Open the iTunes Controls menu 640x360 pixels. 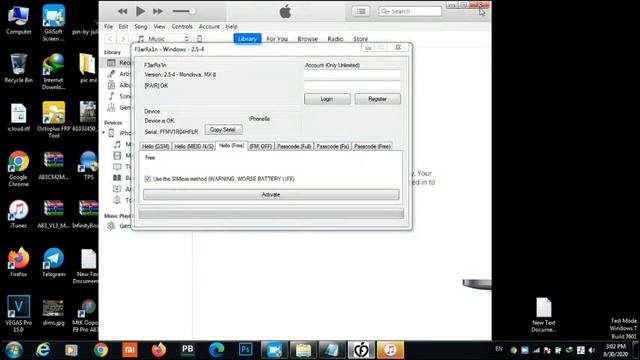click(x=182, y=27)
